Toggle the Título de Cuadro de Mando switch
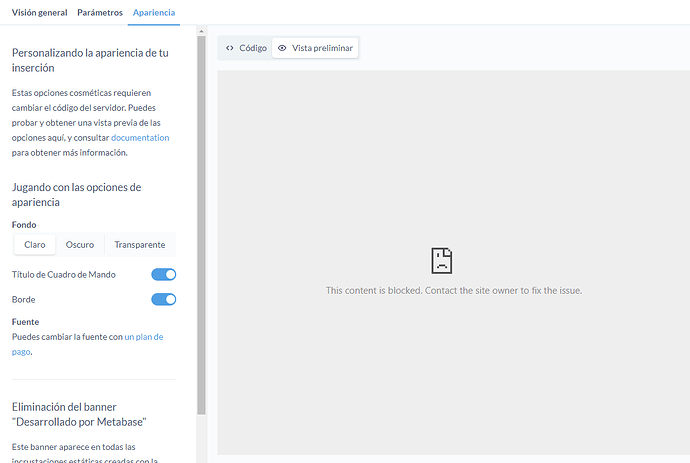The width and height of the screenshot is (690, 463). [x=163, y=274]
